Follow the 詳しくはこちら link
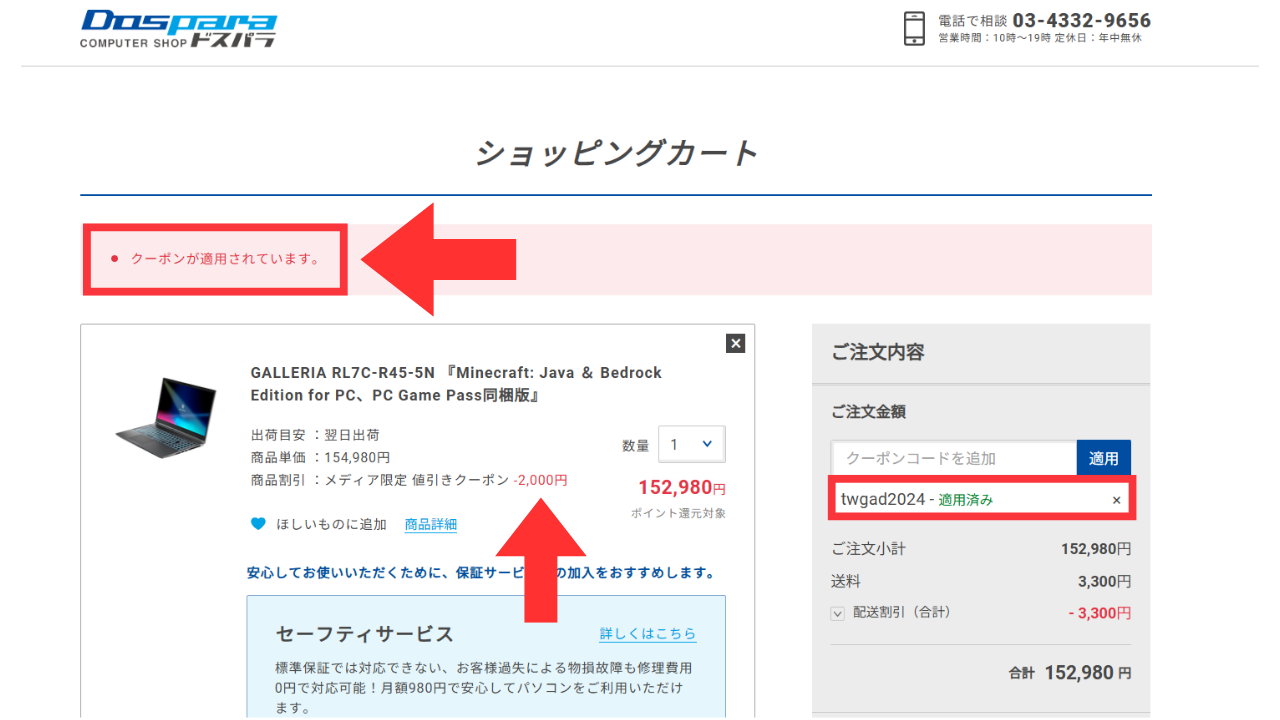1280x720 pixels. pos(647,634)
